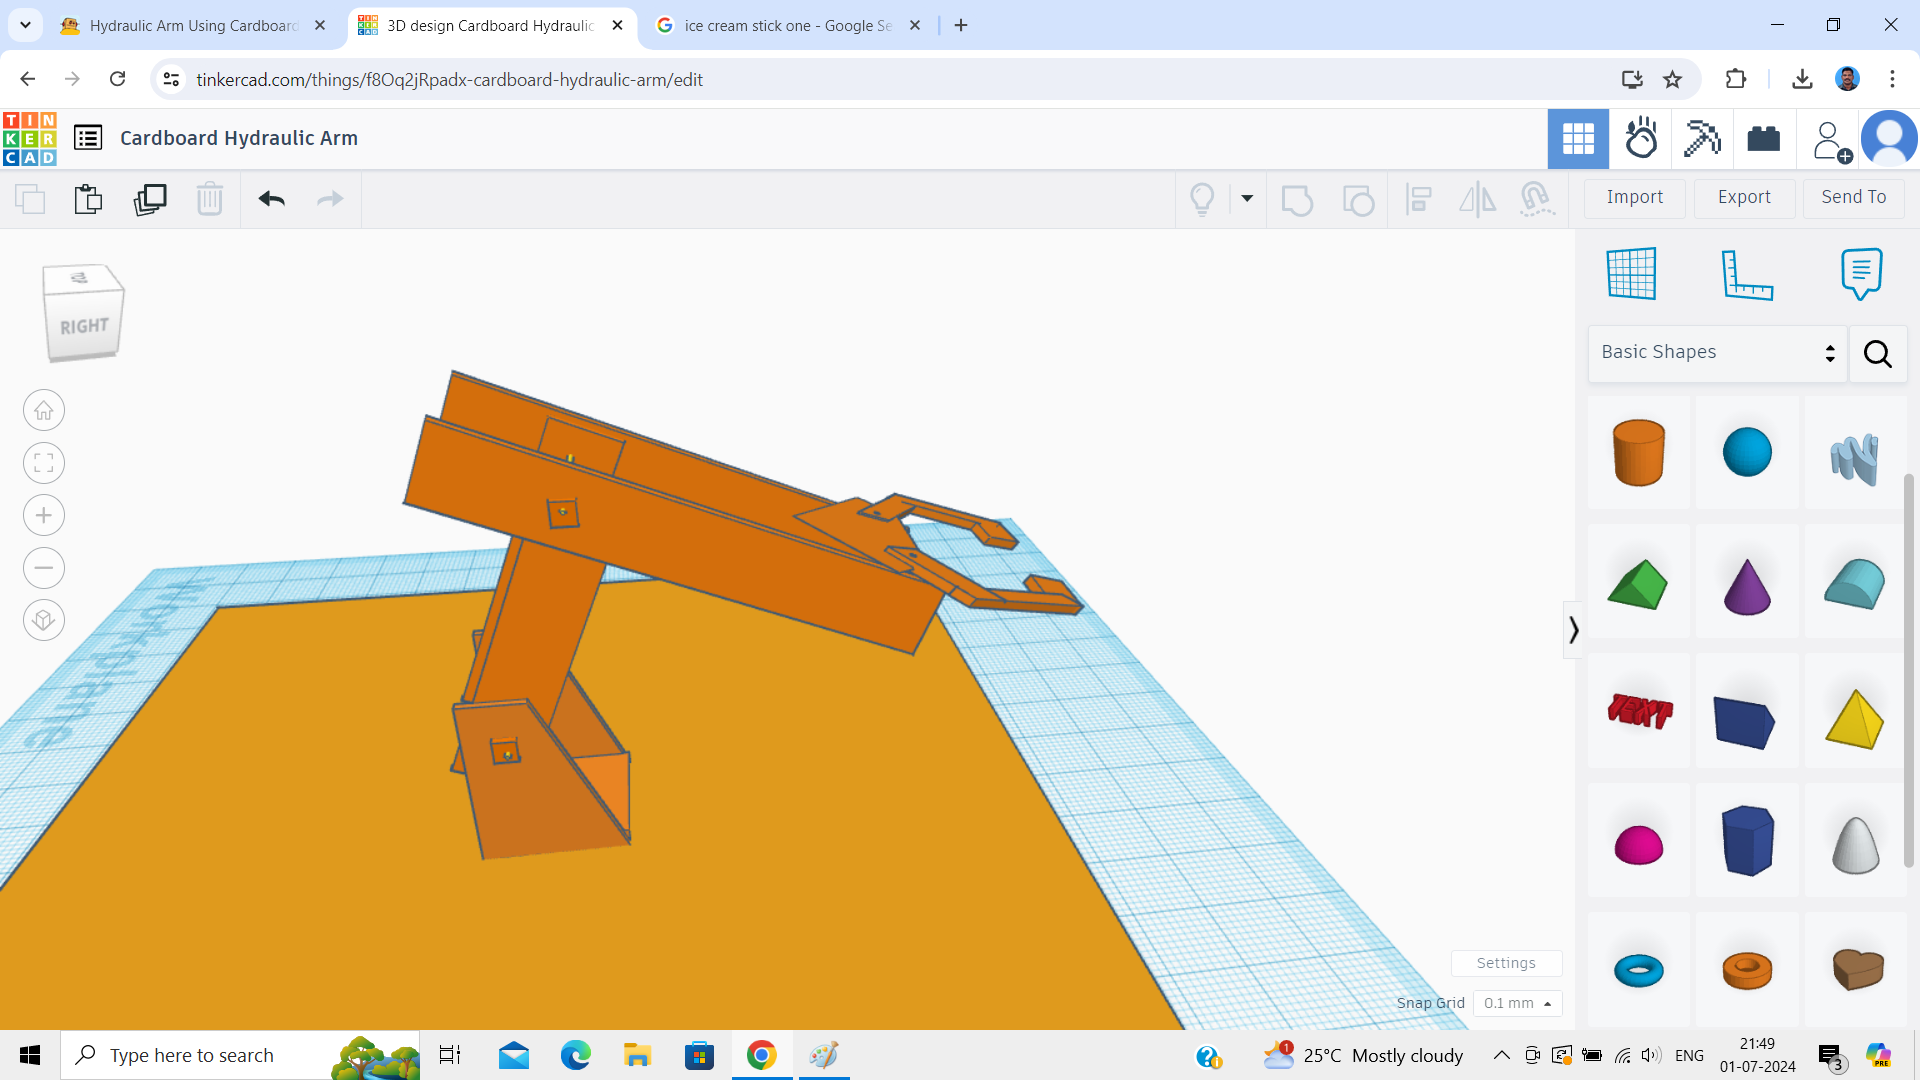
Task: Click the Duplicate and repeat icon
Action: (x=150, y=199)
